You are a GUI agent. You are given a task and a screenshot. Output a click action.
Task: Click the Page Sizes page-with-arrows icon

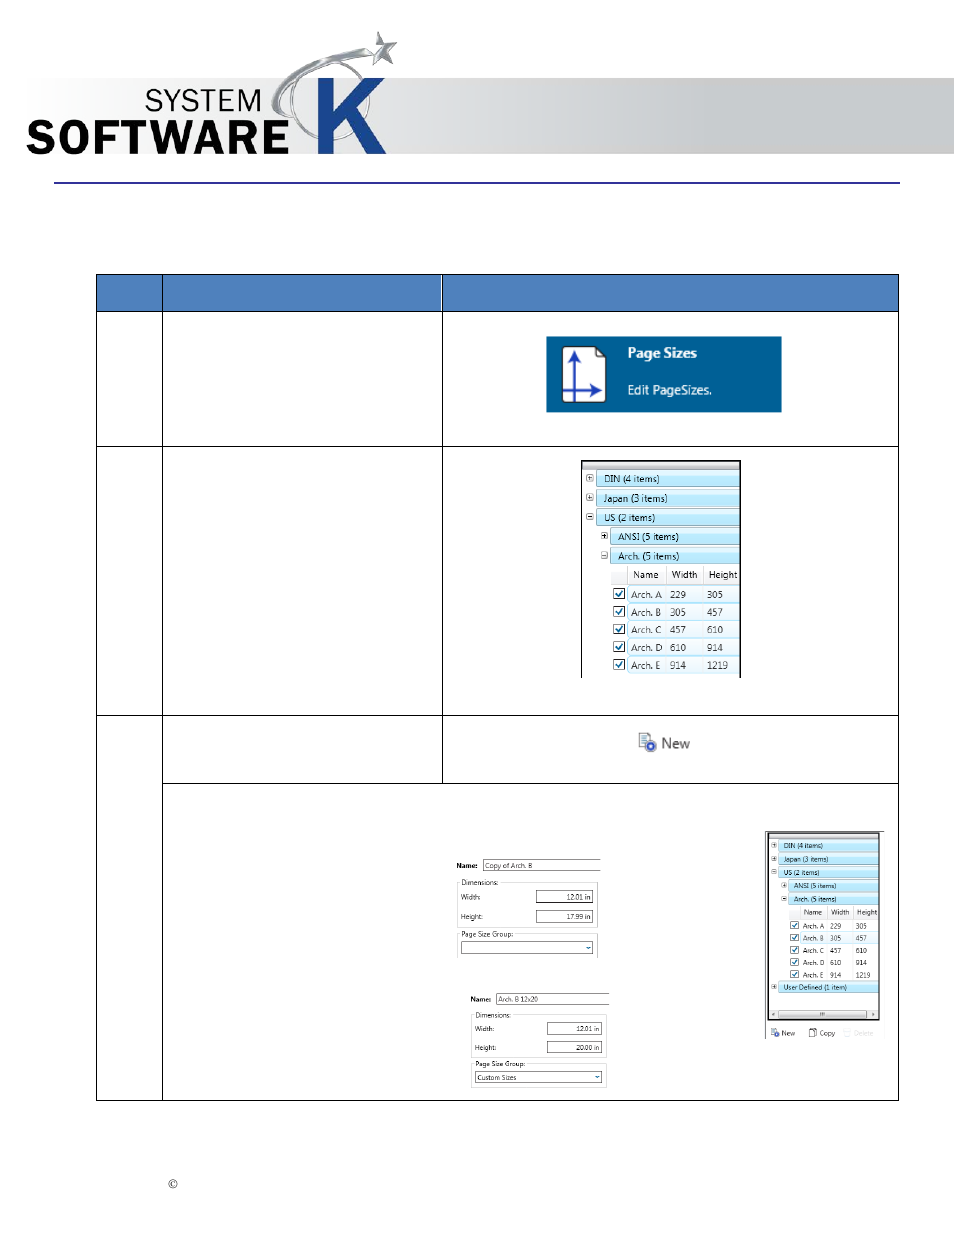(583, 375)
